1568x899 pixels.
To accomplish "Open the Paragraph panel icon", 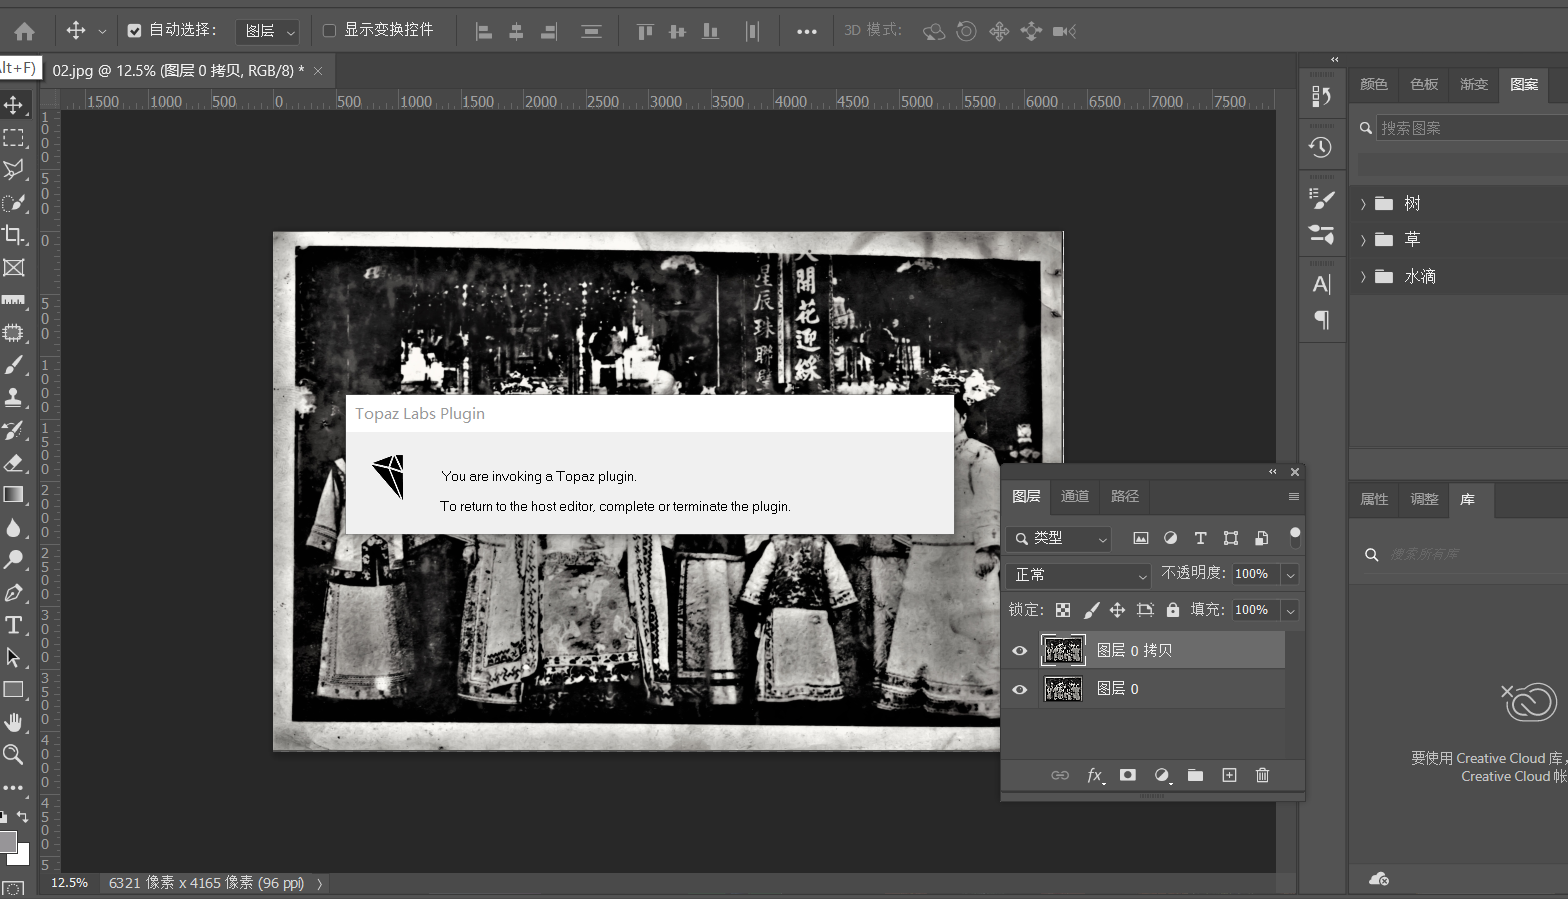I will [x=1321, y=320].
